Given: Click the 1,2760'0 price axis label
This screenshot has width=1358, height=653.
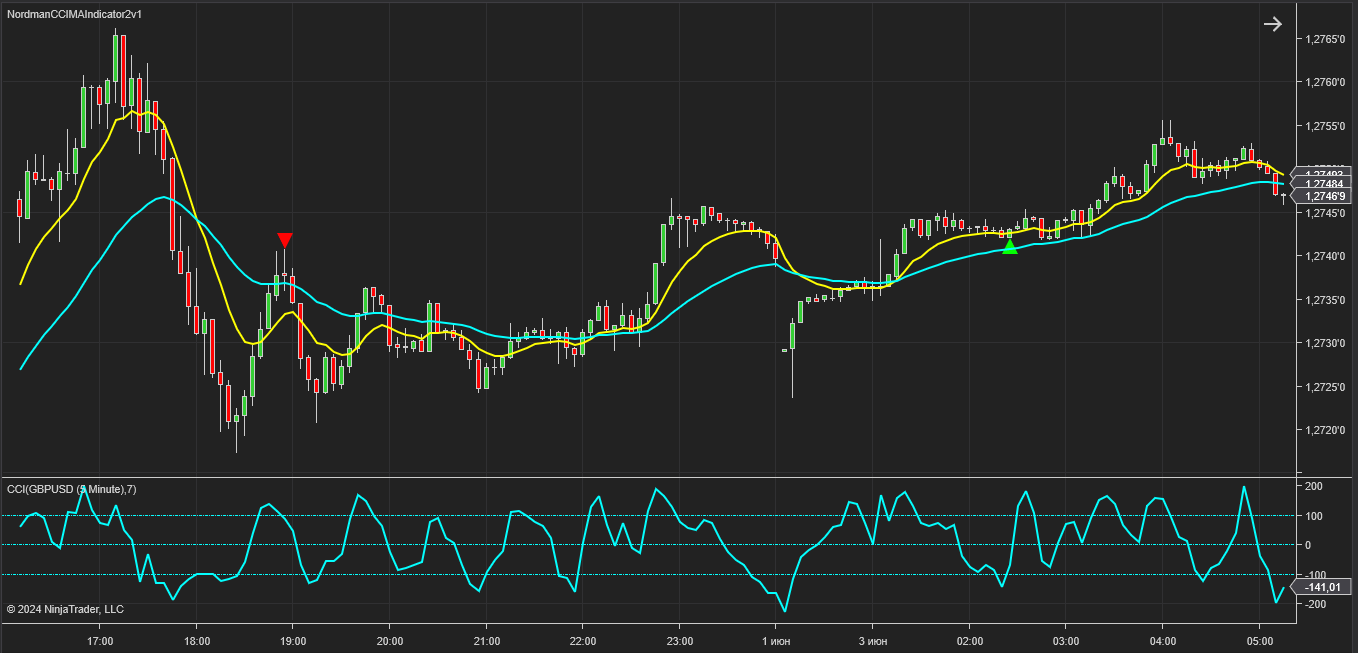Looking at the screenshot, I should coord(1324,82).
